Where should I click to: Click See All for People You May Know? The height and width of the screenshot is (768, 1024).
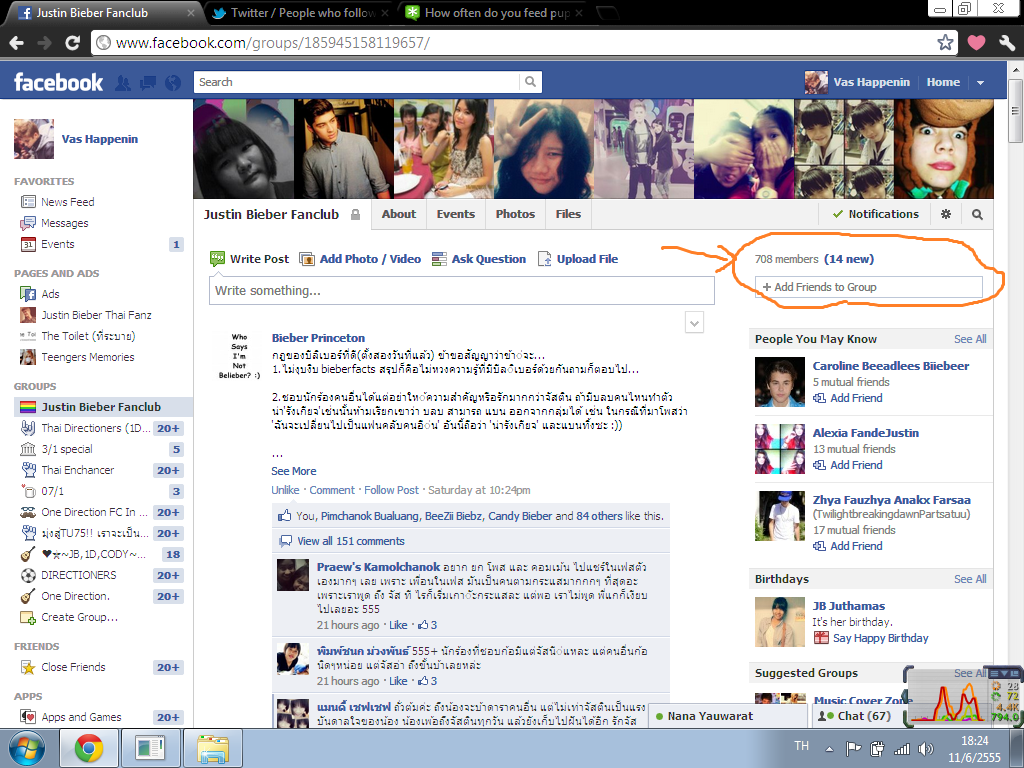coord(970,339)
